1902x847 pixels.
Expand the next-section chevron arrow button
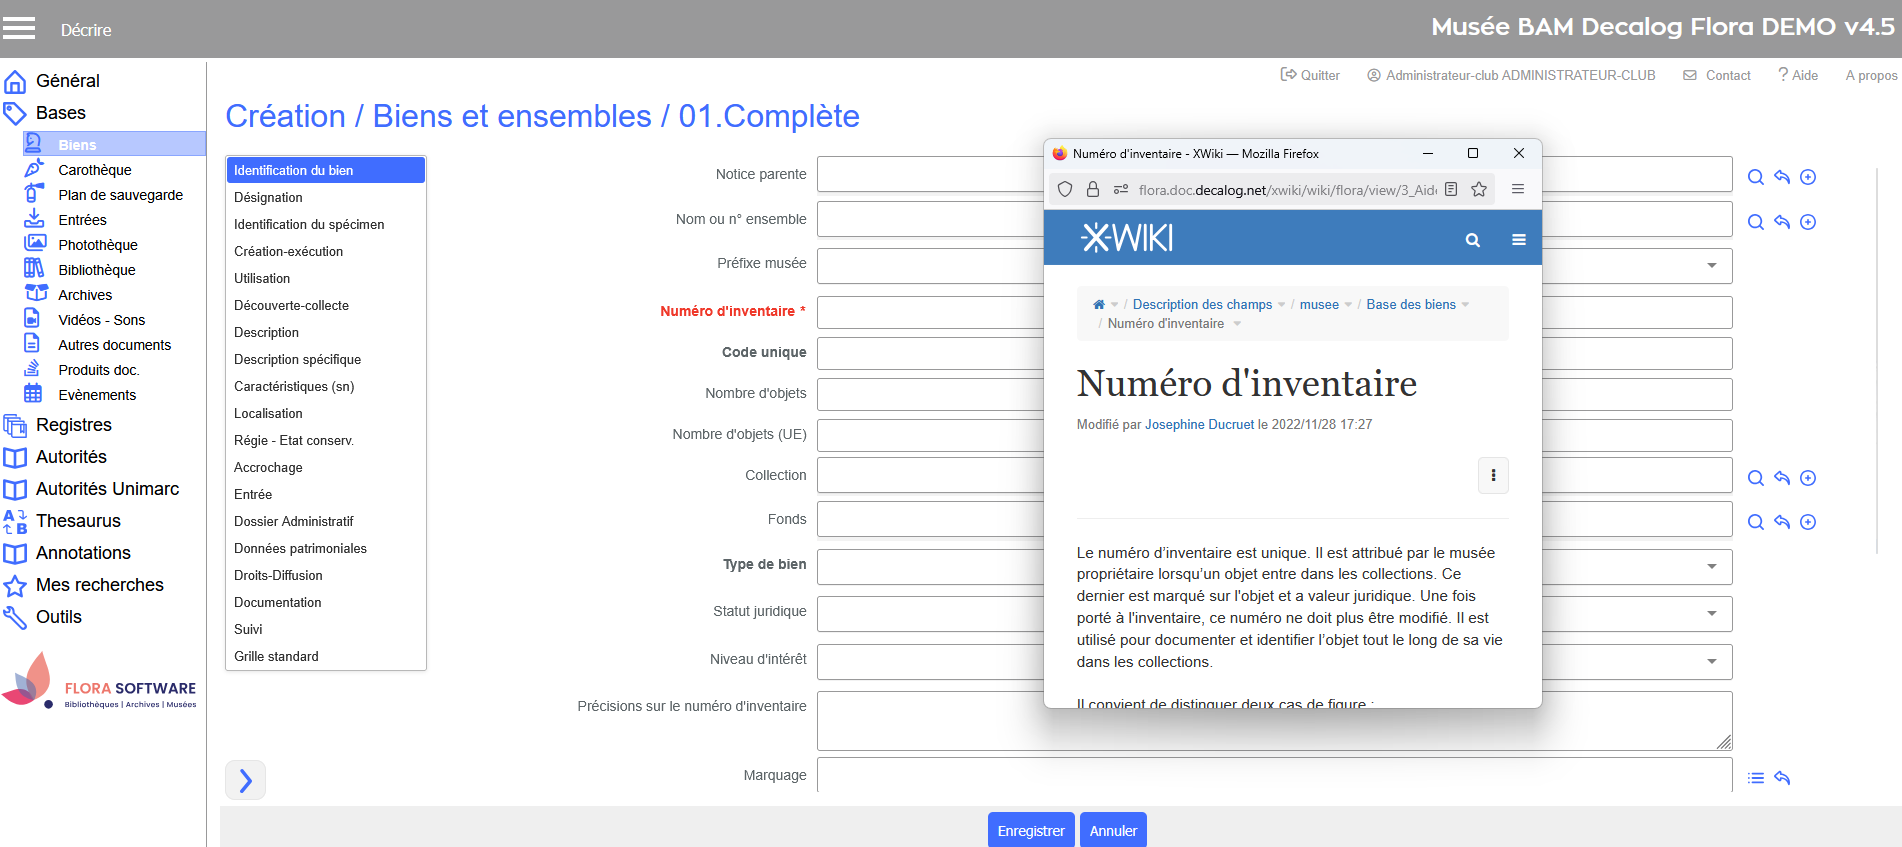[x=245, y=780]
